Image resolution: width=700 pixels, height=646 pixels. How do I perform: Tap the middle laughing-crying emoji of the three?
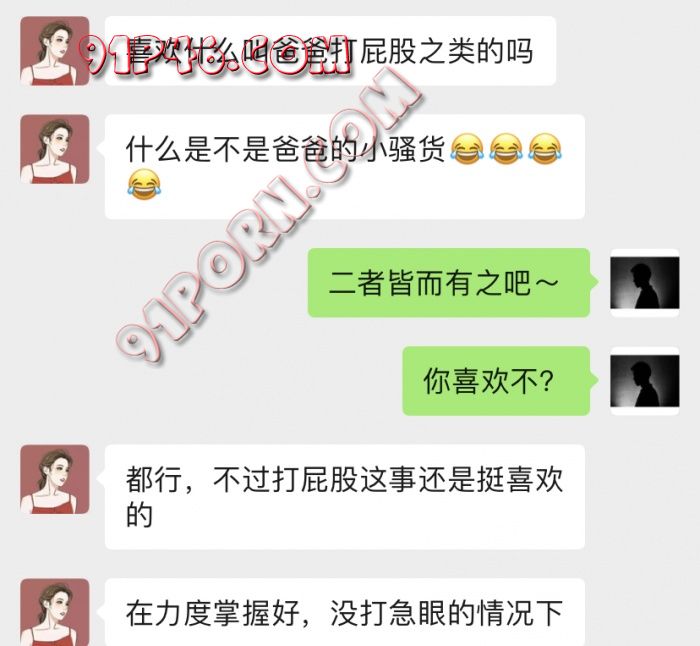coord(506,149)
